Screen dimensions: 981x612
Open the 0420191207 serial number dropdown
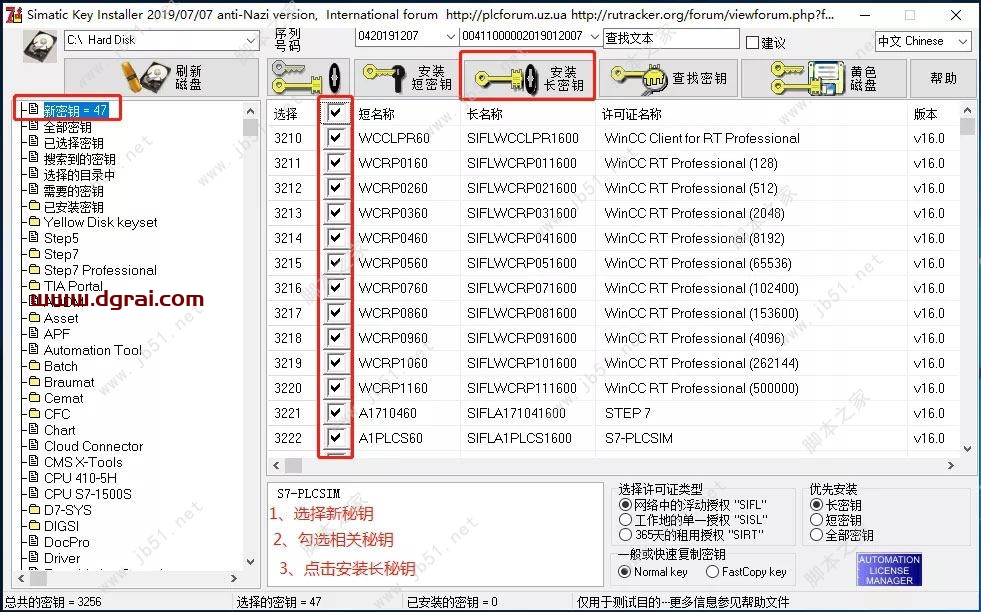(x=406, y=36)
